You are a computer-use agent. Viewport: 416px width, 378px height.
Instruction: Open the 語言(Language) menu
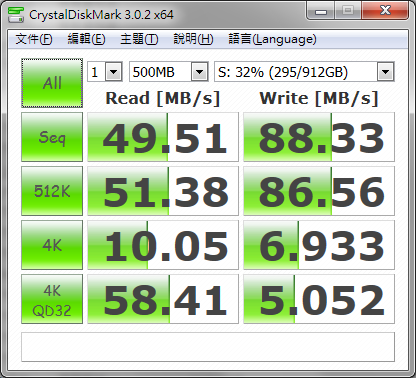click(x=272, y=39)
